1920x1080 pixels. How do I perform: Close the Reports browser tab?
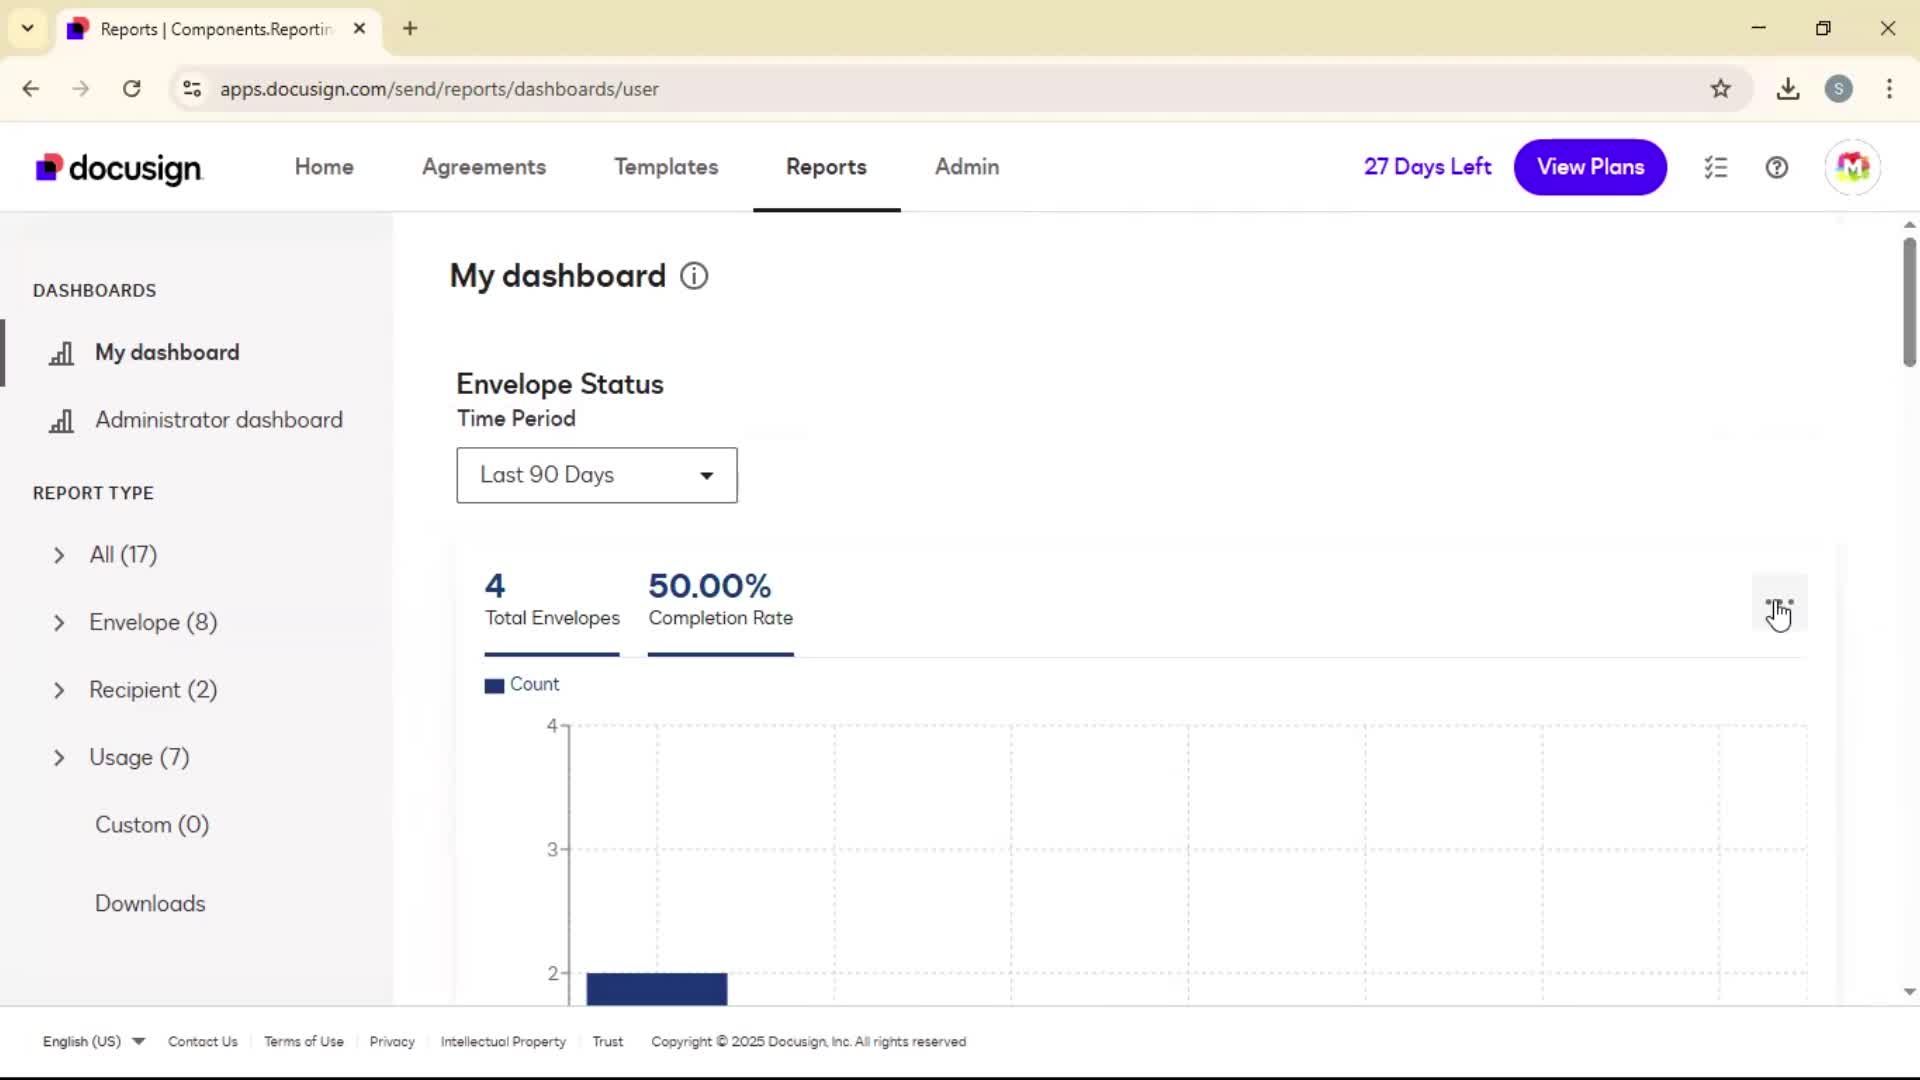[360, 29]
